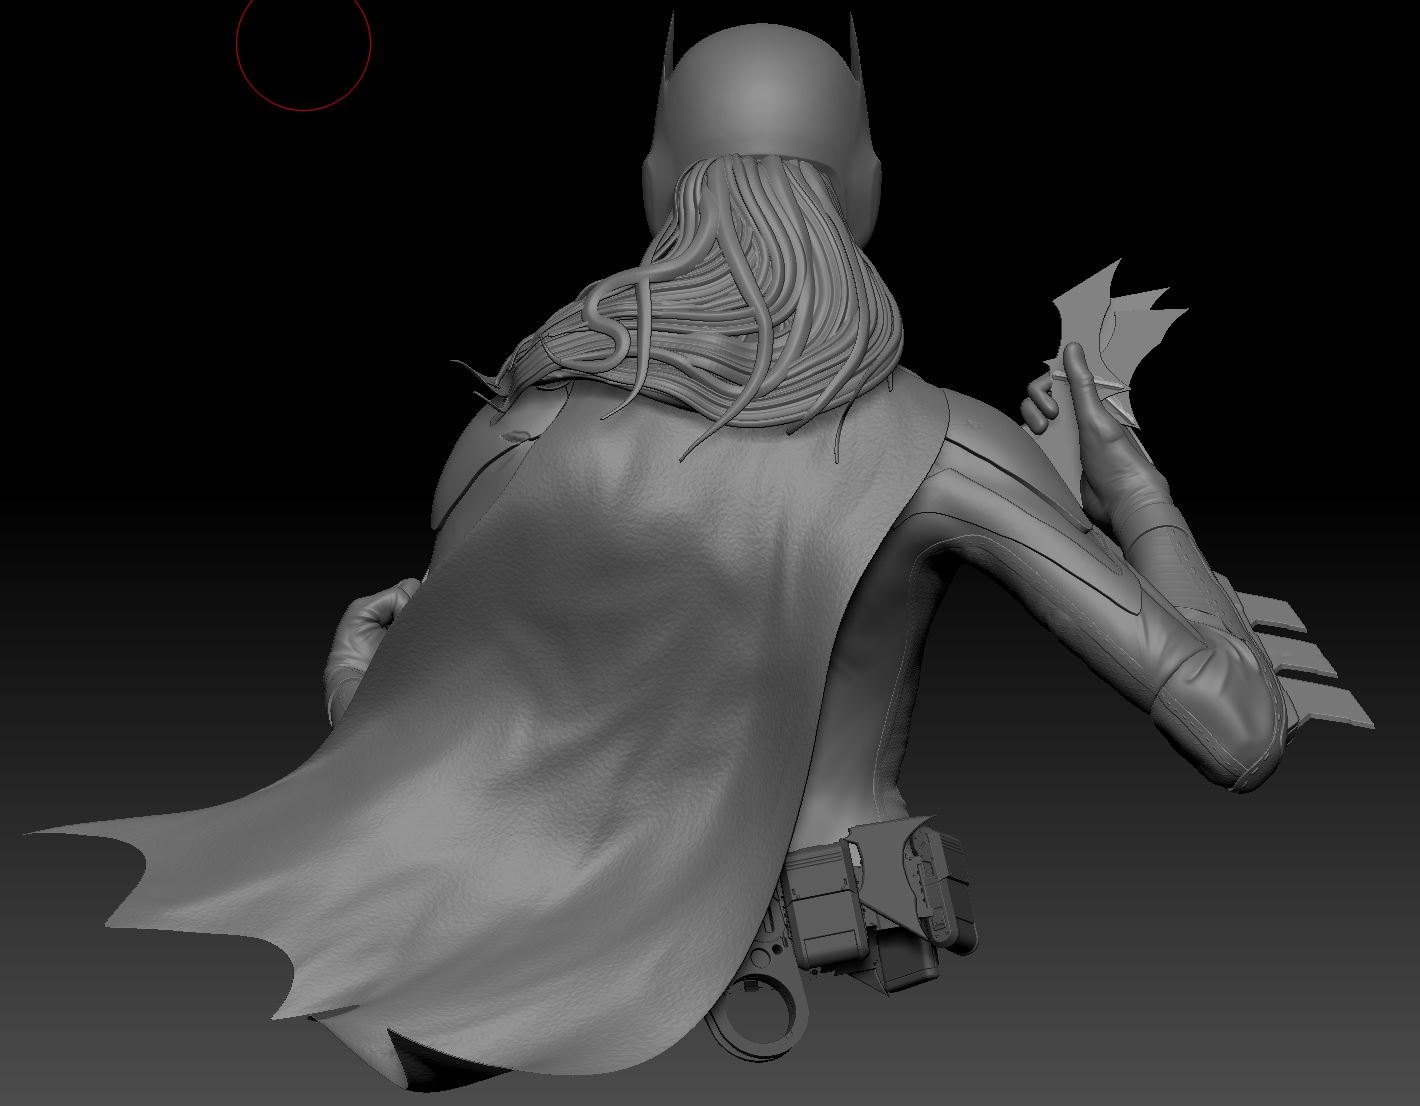1420x1106 pixels.
Task: Click the square utility belt pouch
Action: (x=820, y=900)
